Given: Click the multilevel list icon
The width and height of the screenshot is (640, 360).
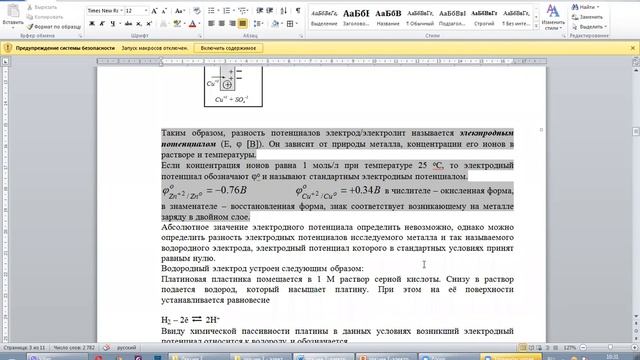Looking at the screenshot, I should pyautogui.click(x=242, y=11).
